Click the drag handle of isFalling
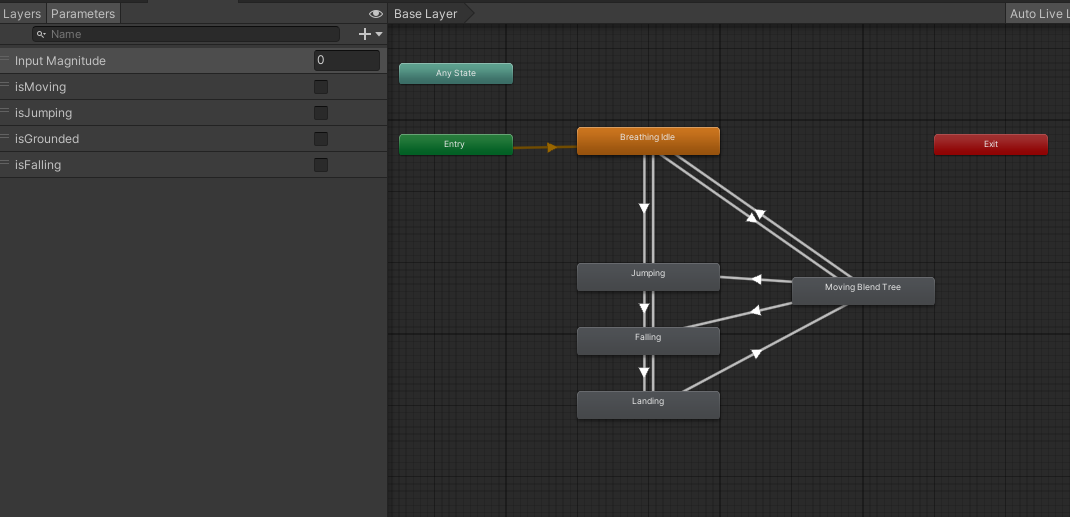 pyautogui.click(x=5, y=162)
